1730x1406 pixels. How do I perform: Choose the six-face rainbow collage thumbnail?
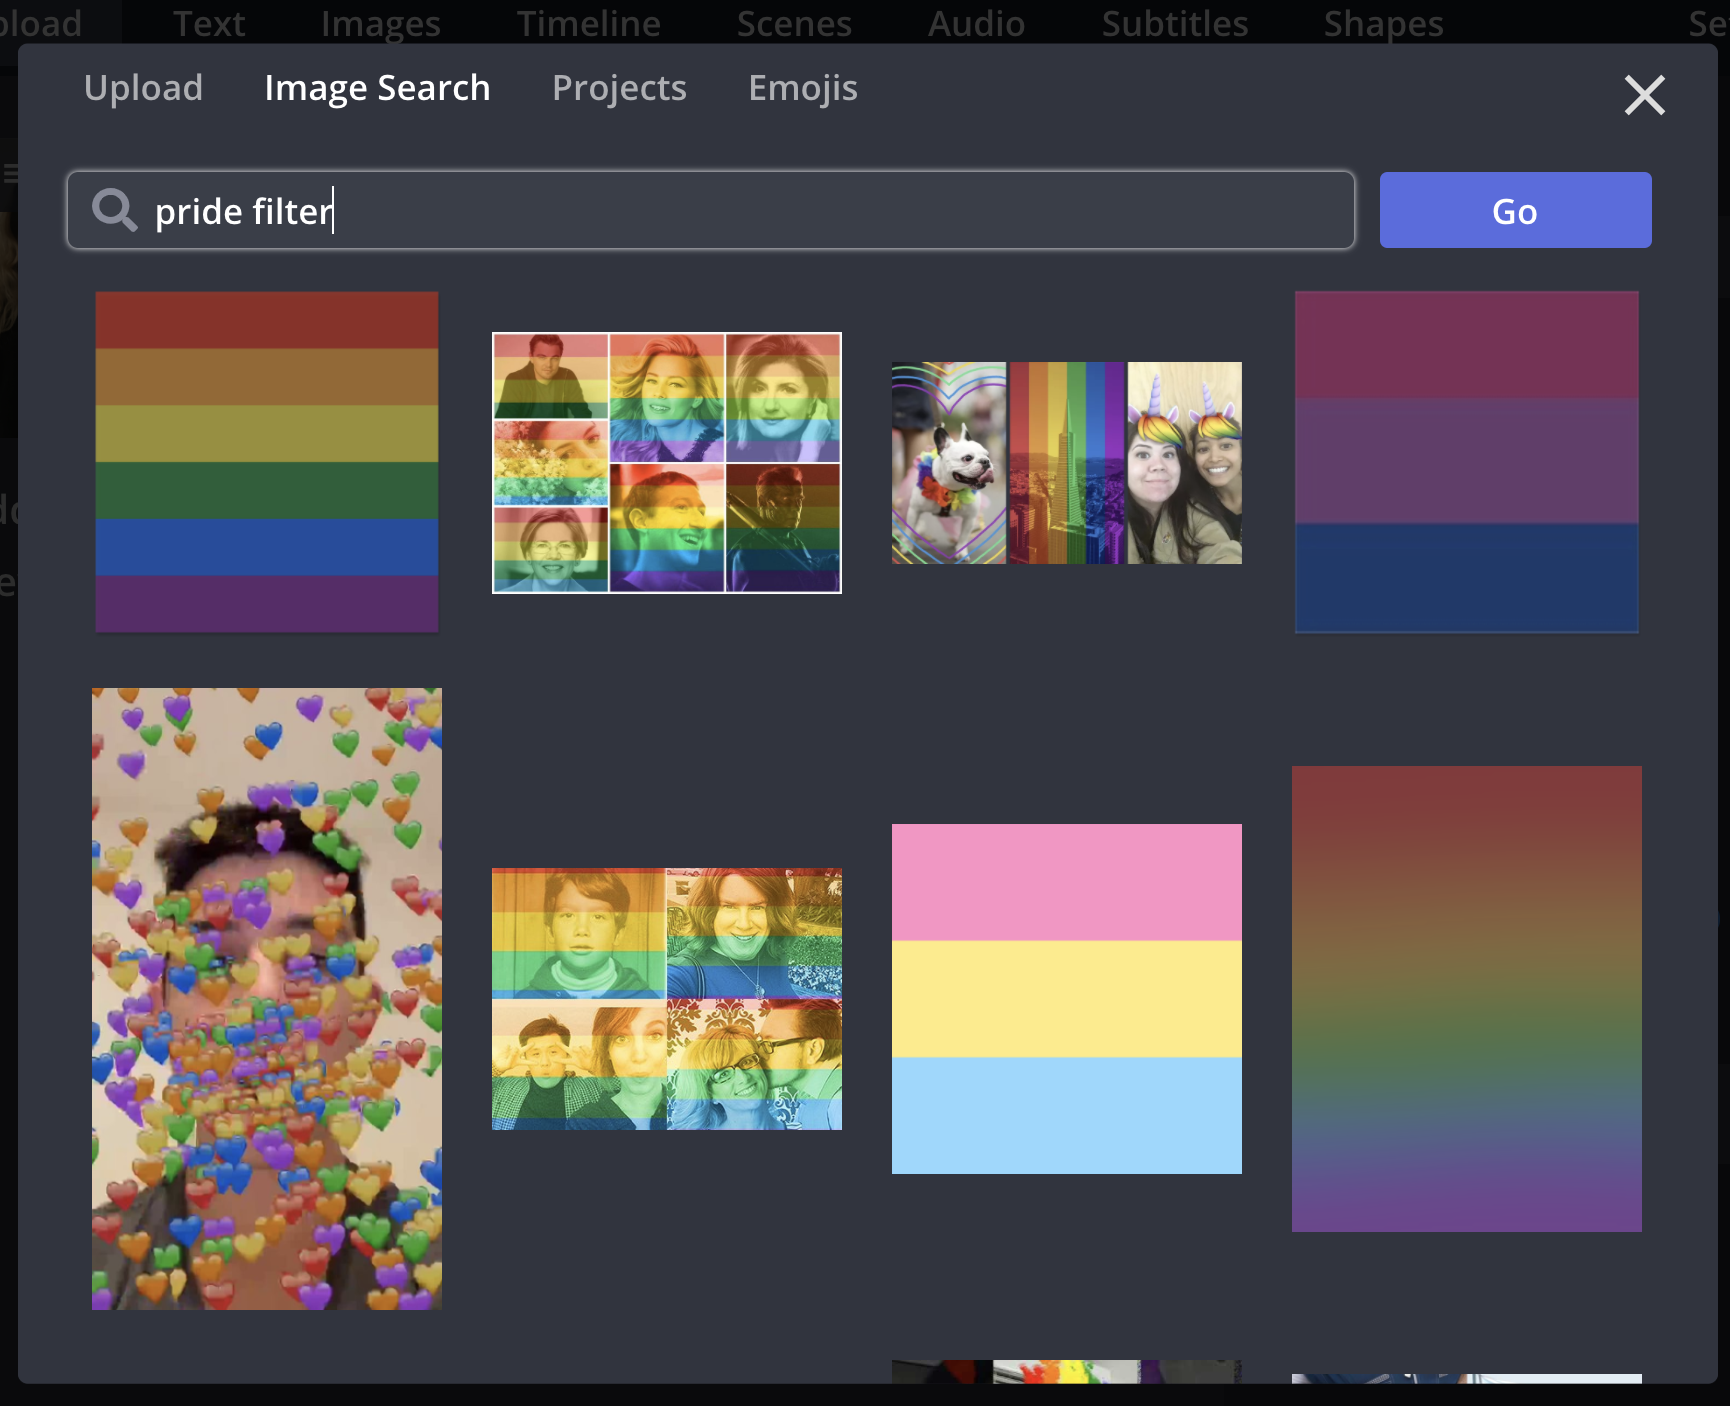pyautogui.click(x=667, y=463)
